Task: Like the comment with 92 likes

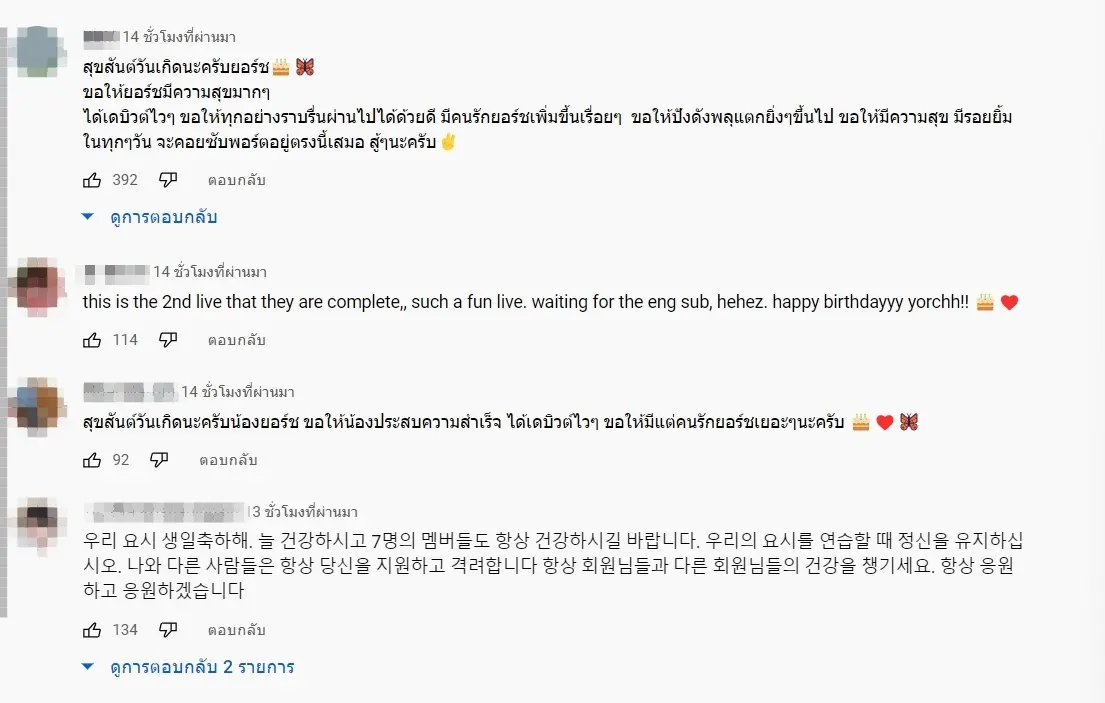Action: (92, 460)
